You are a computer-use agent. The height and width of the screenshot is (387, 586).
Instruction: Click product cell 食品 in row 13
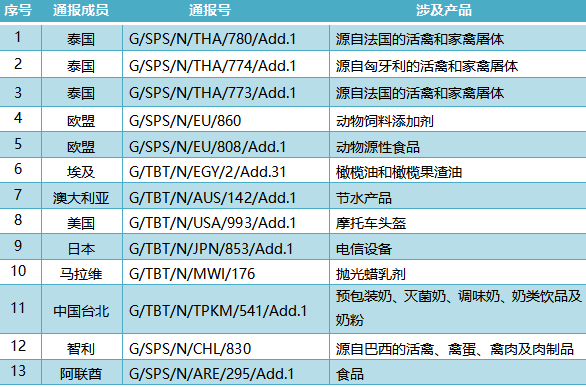[x=349, y=374]
